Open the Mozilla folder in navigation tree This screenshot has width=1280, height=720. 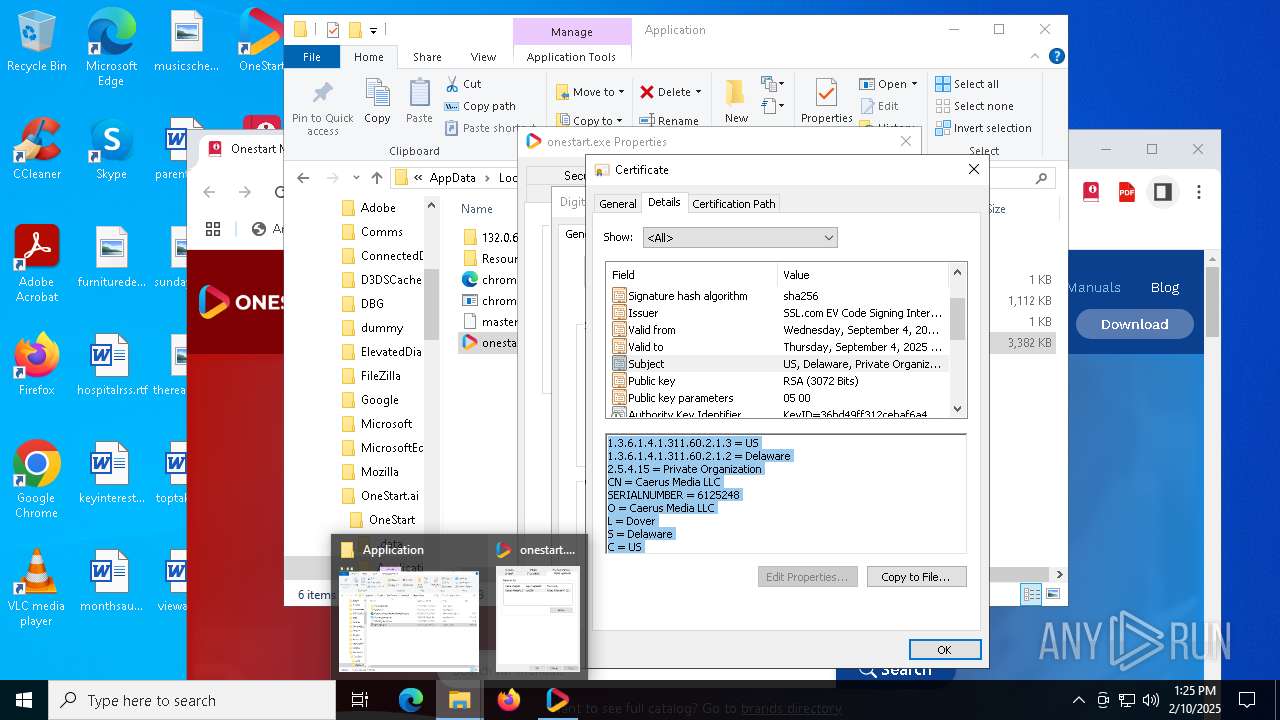click(x=379, y=472)
